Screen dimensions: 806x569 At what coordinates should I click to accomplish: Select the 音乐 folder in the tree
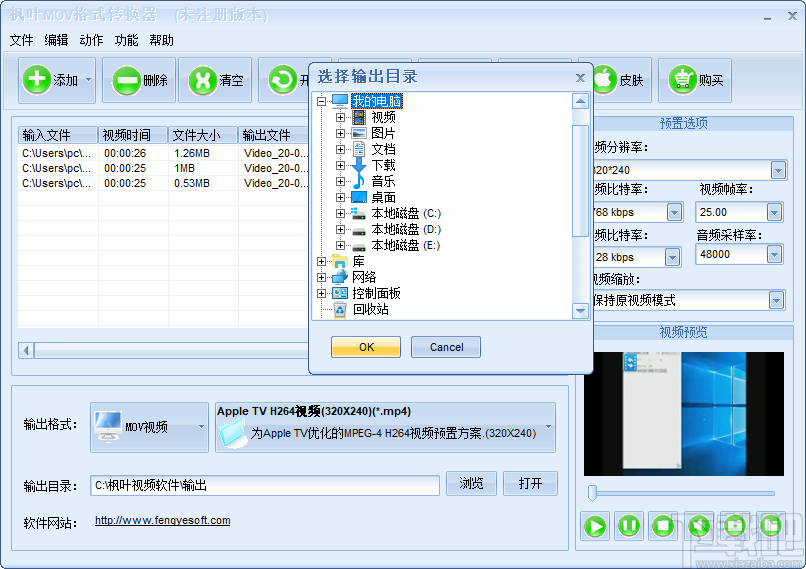[383, 181]
